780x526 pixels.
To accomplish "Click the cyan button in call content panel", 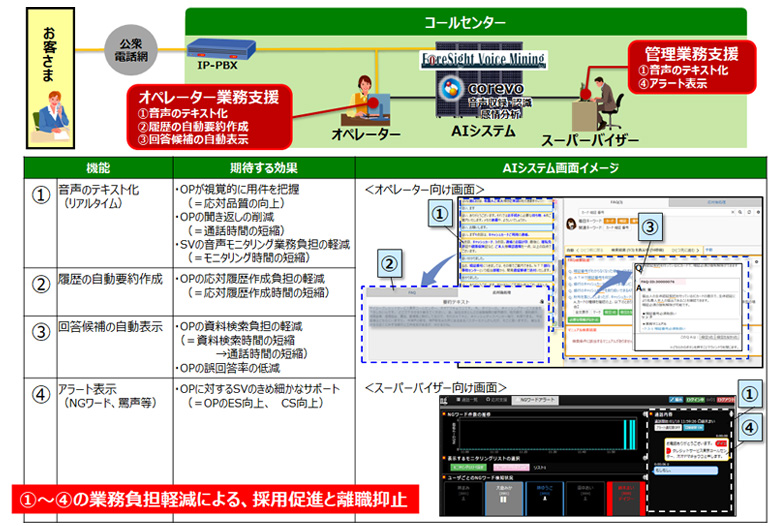I will [693, 427].
